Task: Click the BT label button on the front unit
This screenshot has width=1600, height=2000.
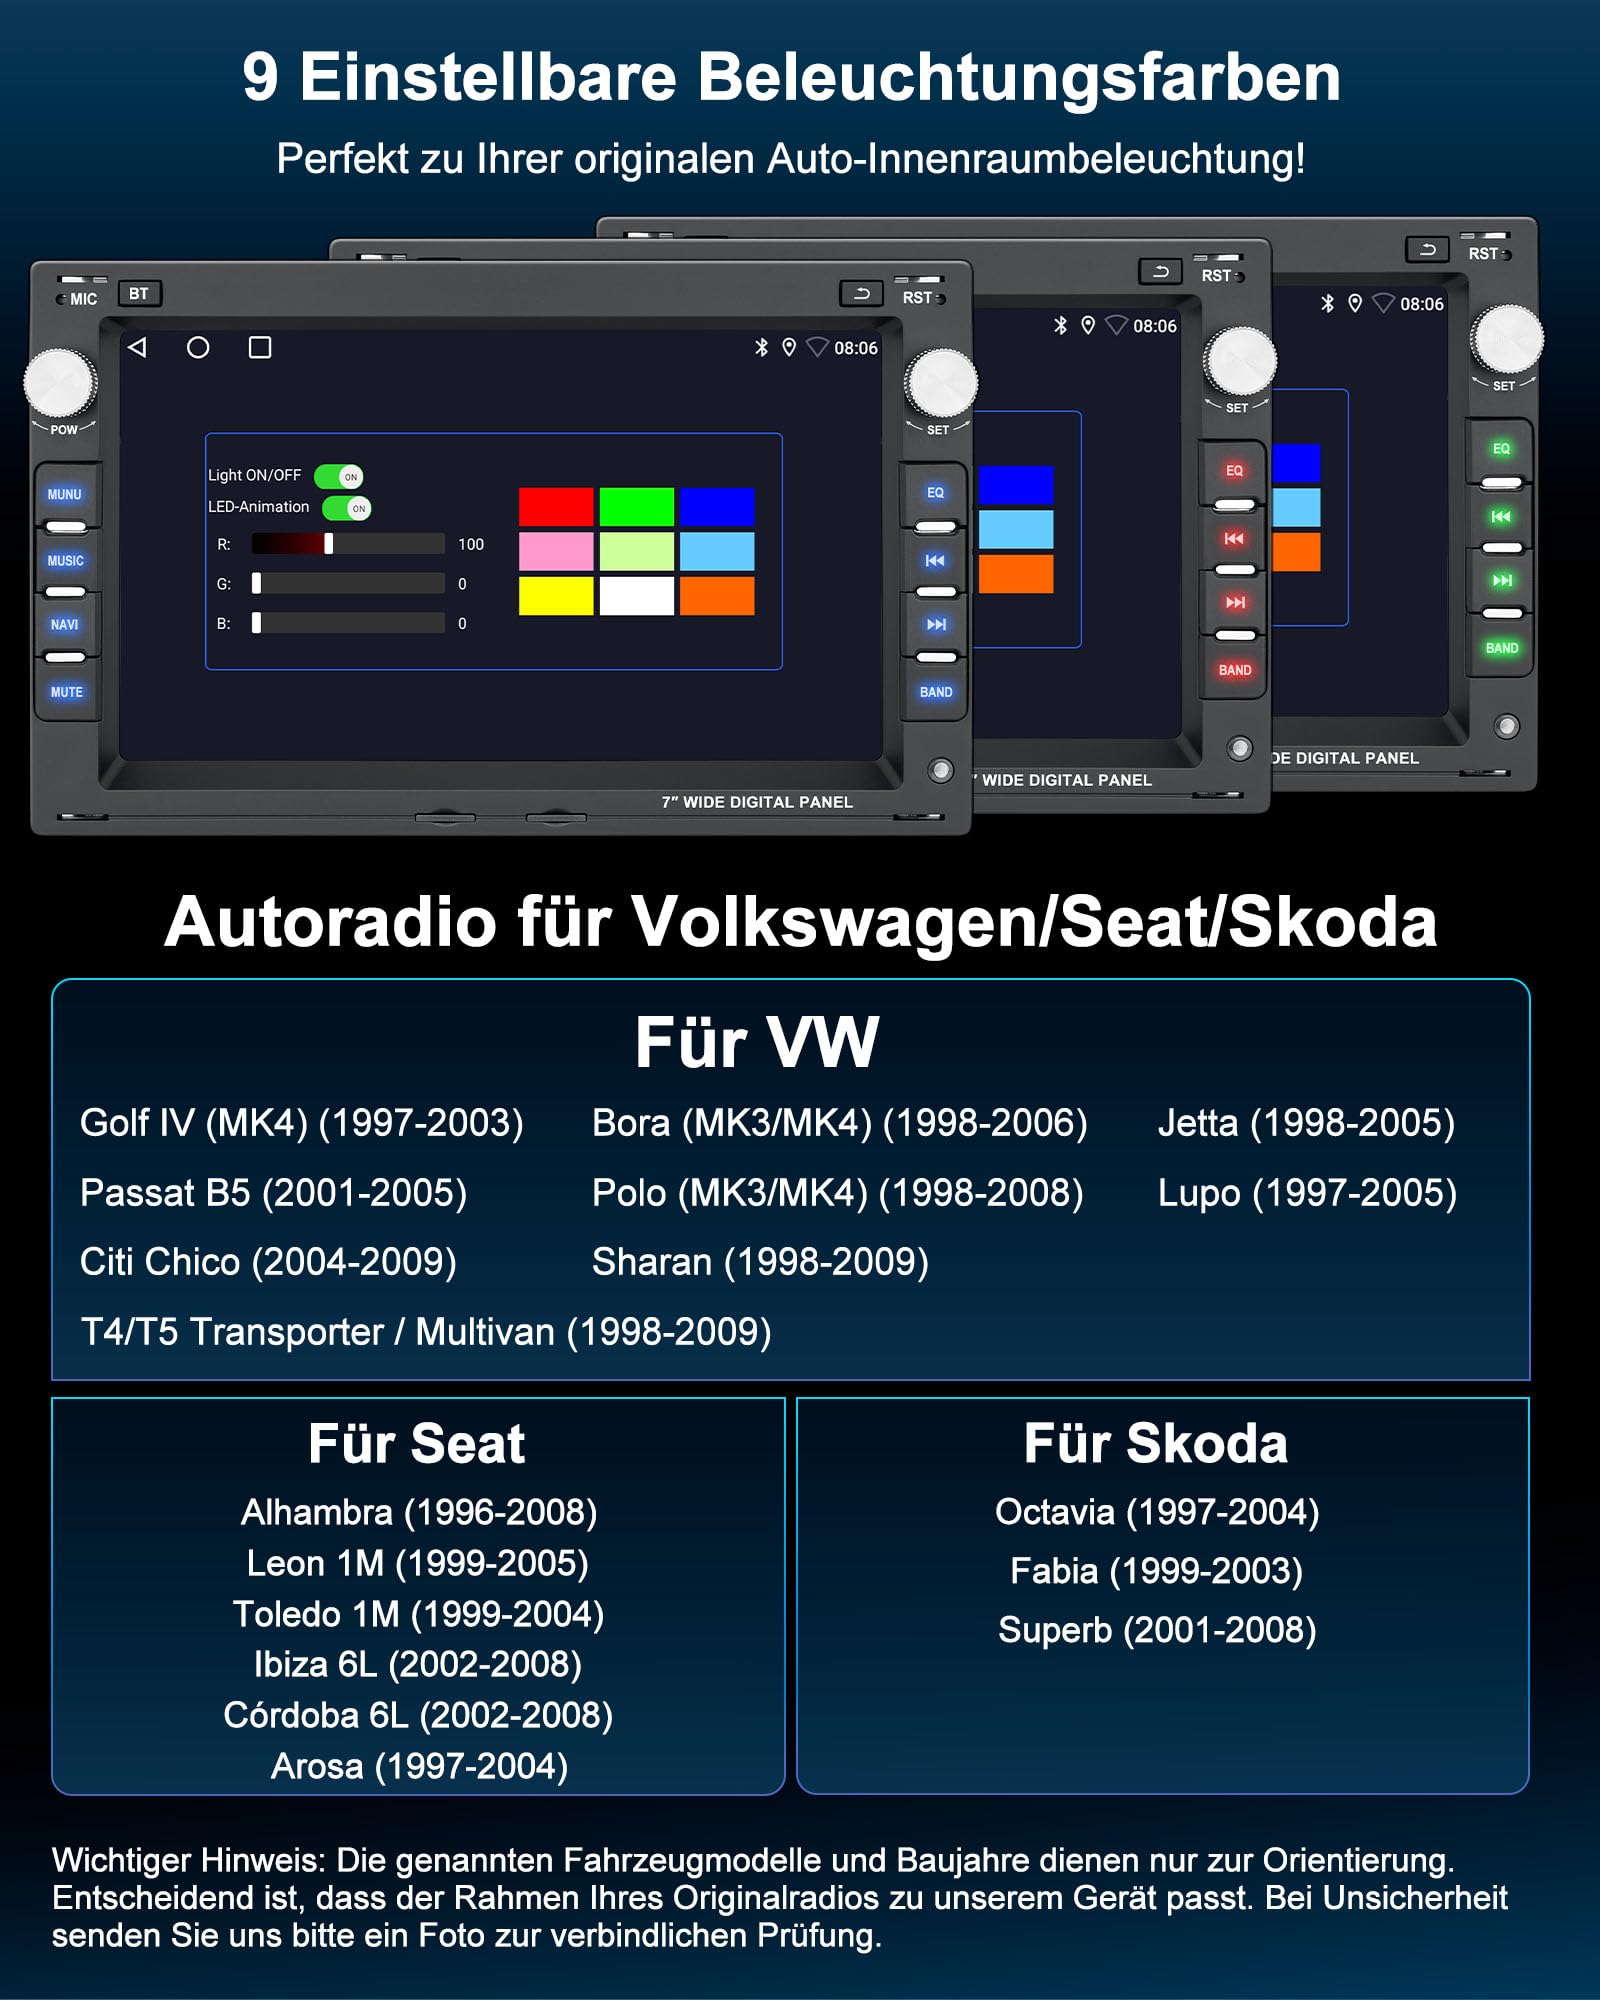Action: (x=139, y=293)
